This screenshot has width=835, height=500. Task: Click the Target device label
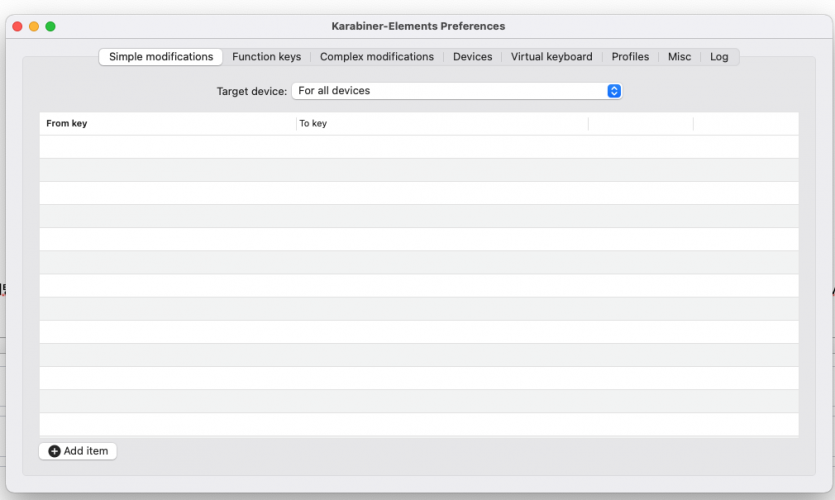click(251, 91)
